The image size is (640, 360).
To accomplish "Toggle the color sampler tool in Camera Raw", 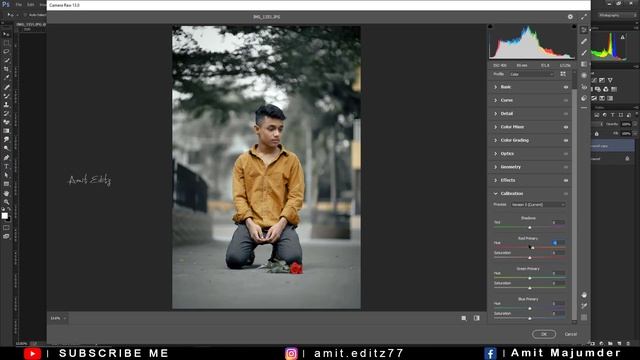I will 584,306.
